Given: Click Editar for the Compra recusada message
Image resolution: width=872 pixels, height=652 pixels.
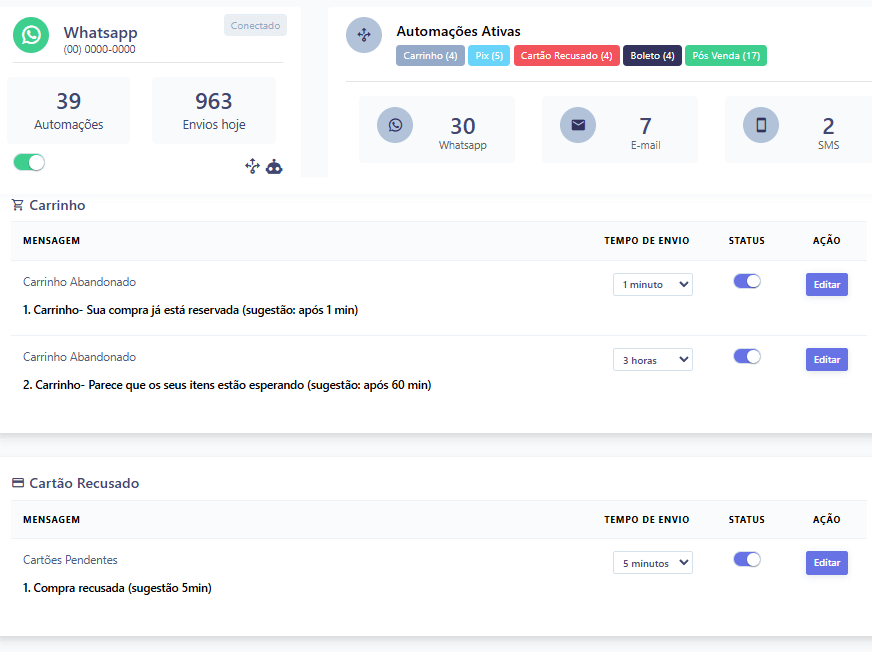Looking at the screenshot, I should coord(826,563).
